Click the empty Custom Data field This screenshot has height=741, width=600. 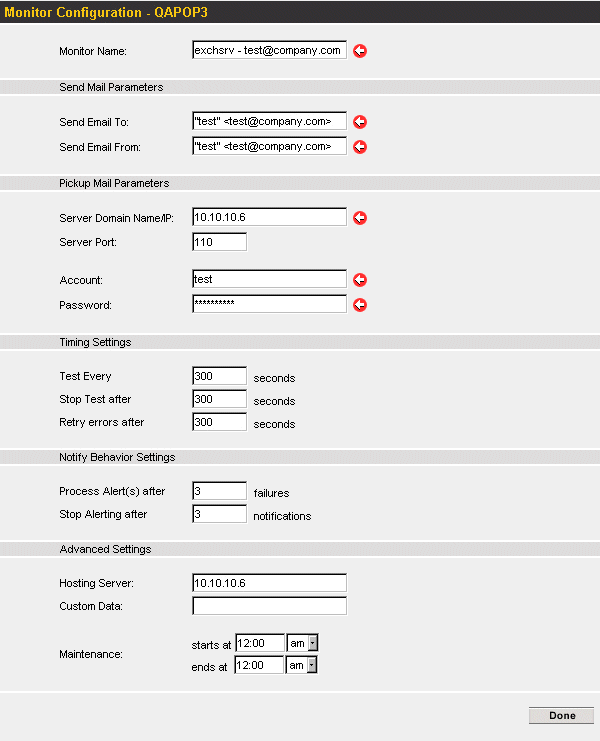coord(269,606)
